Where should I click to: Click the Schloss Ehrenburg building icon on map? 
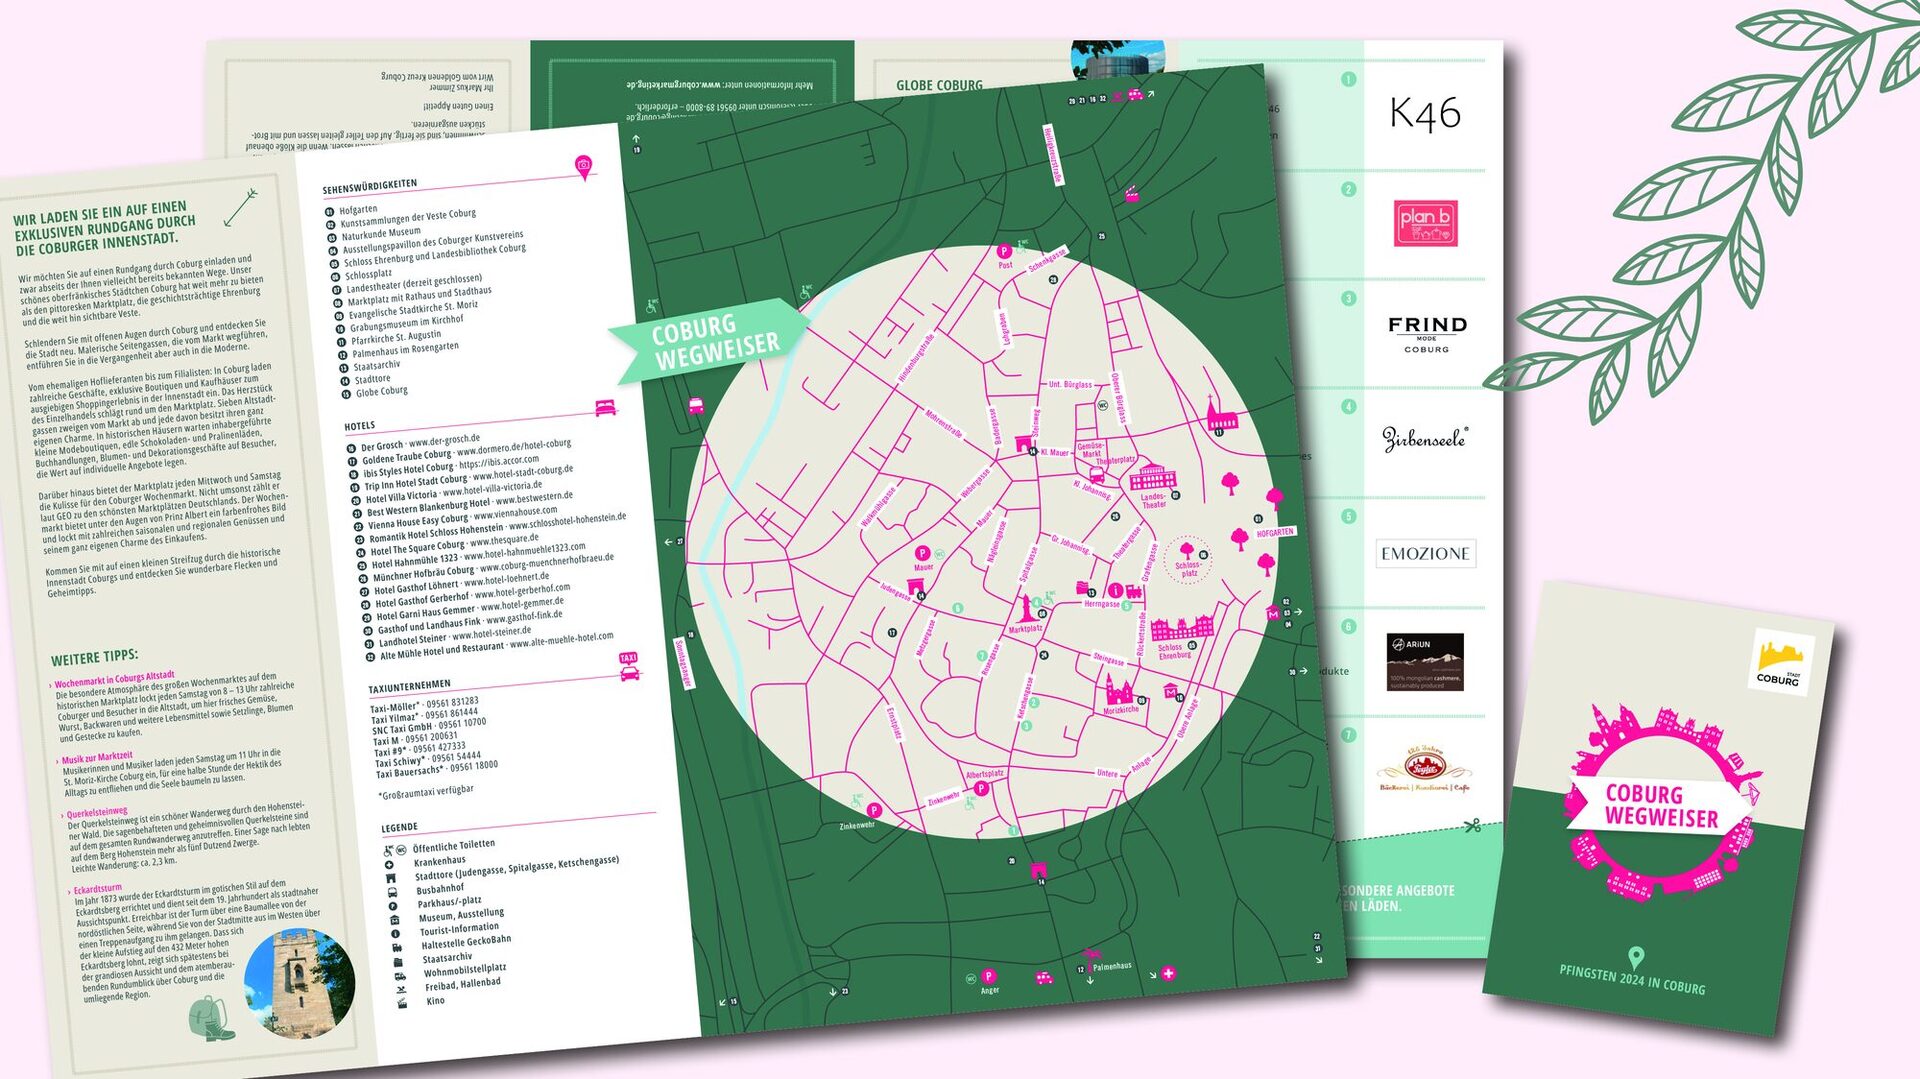click(1182, 627)
